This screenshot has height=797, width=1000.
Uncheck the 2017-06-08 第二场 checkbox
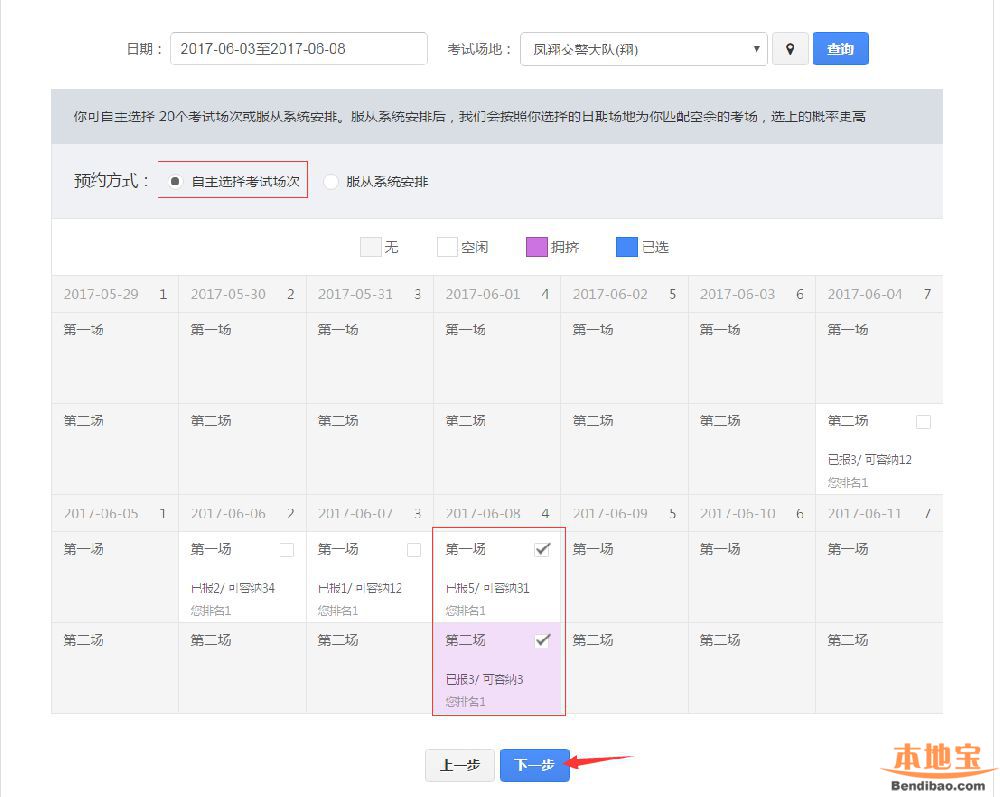point(542,641)
